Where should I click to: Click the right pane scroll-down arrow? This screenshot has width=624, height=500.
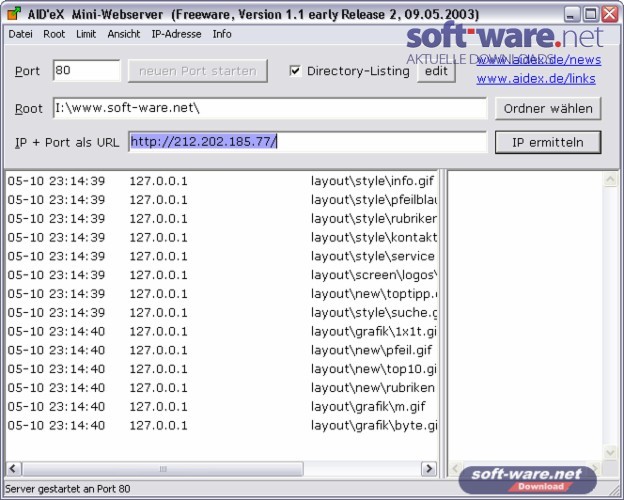tap(610, 452)
